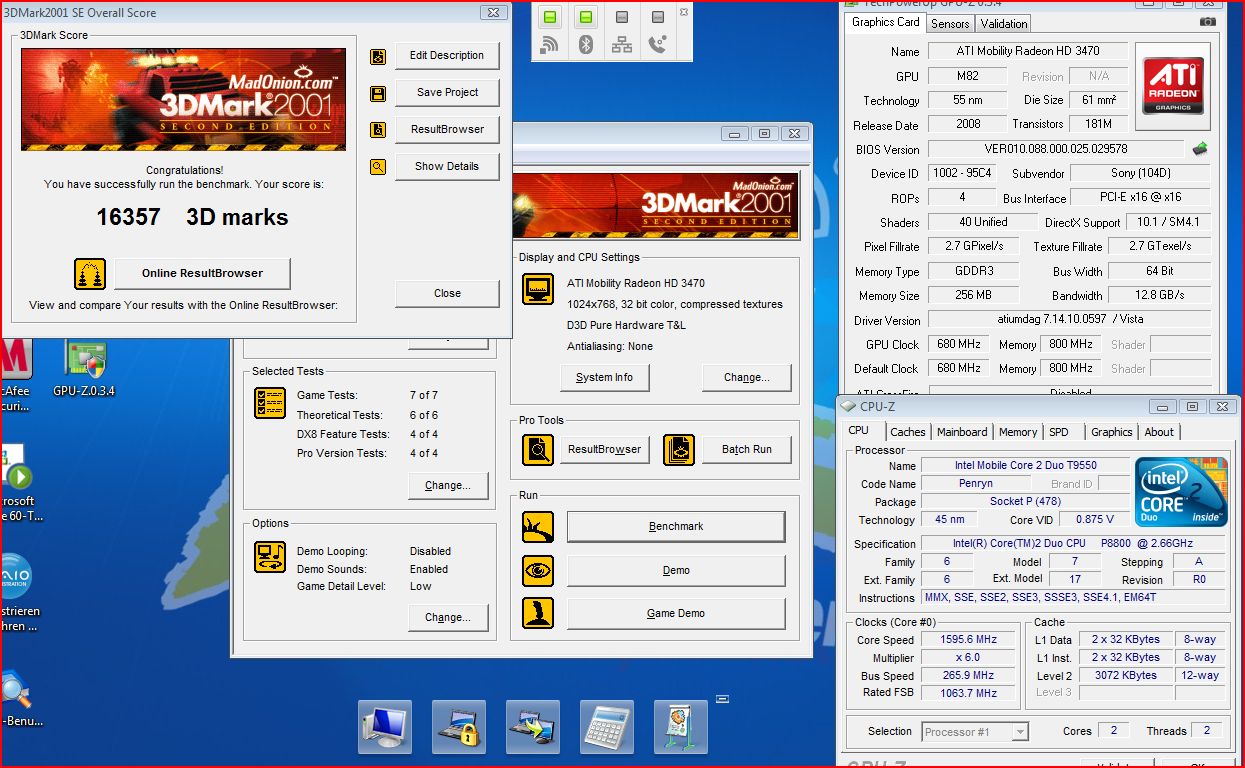Image resolution: width=1245 pixels, height=768 pixels.
Task: Toggle the Bluetooth green switch
Action: coord(586,17)
